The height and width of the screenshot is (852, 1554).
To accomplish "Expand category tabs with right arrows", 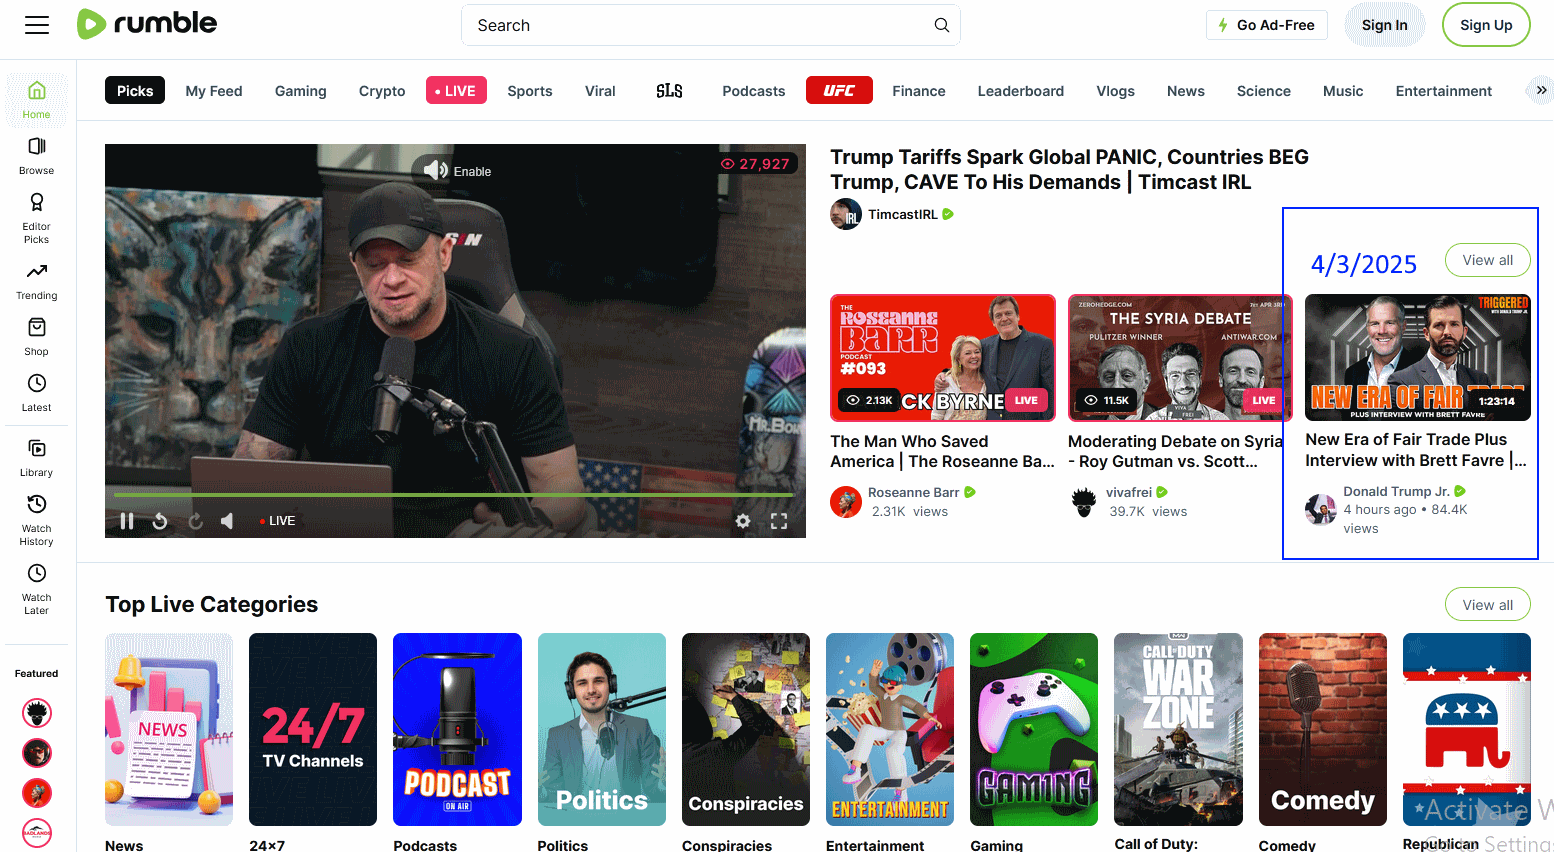I will 1541,90.
